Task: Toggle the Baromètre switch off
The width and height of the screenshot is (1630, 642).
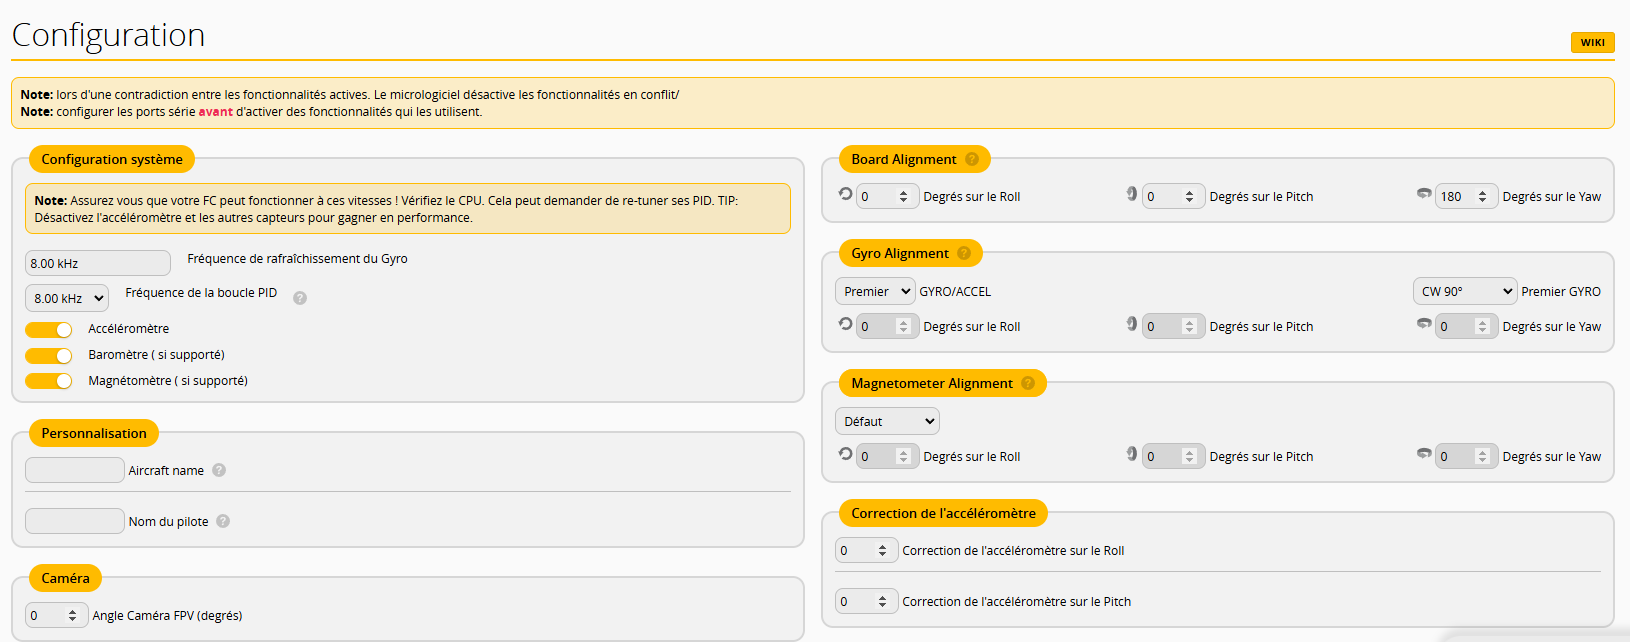Action: click(x=49, y=355)
